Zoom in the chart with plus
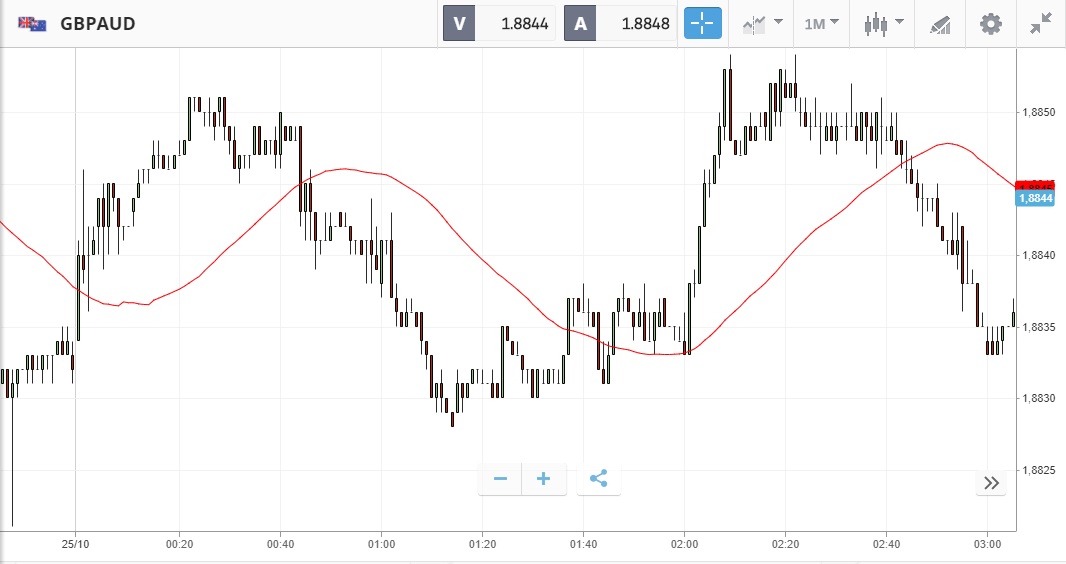The width and height of the screenshot is (1066, 564). (x=544, y=479)
